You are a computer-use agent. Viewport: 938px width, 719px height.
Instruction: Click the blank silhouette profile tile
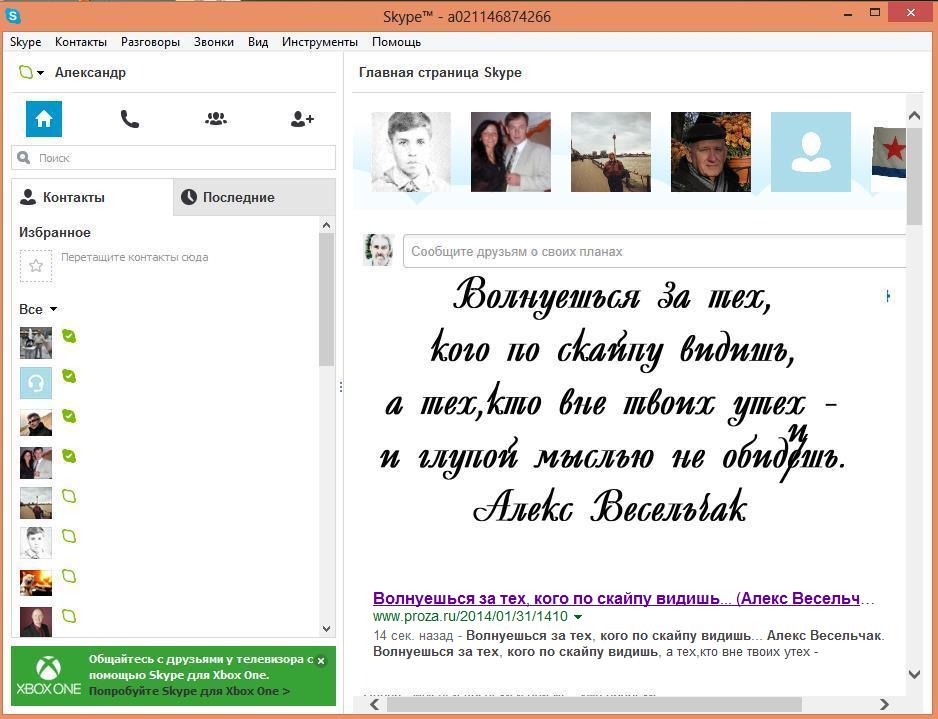click(810, 152)
